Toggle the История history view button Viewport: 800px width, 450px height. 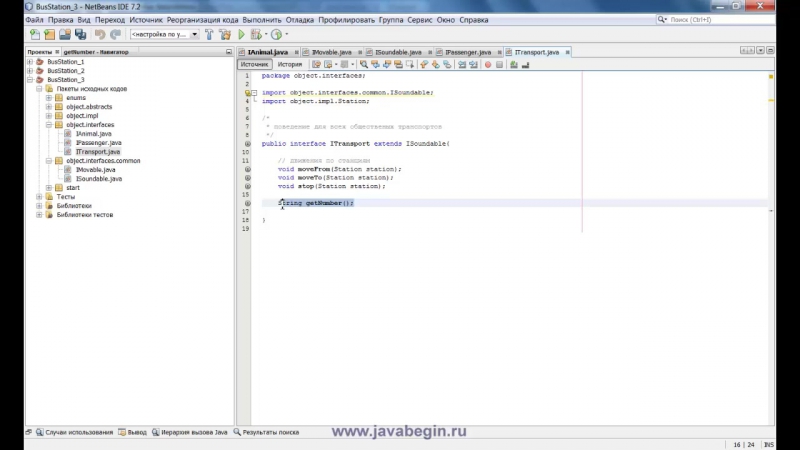[289, 64]
